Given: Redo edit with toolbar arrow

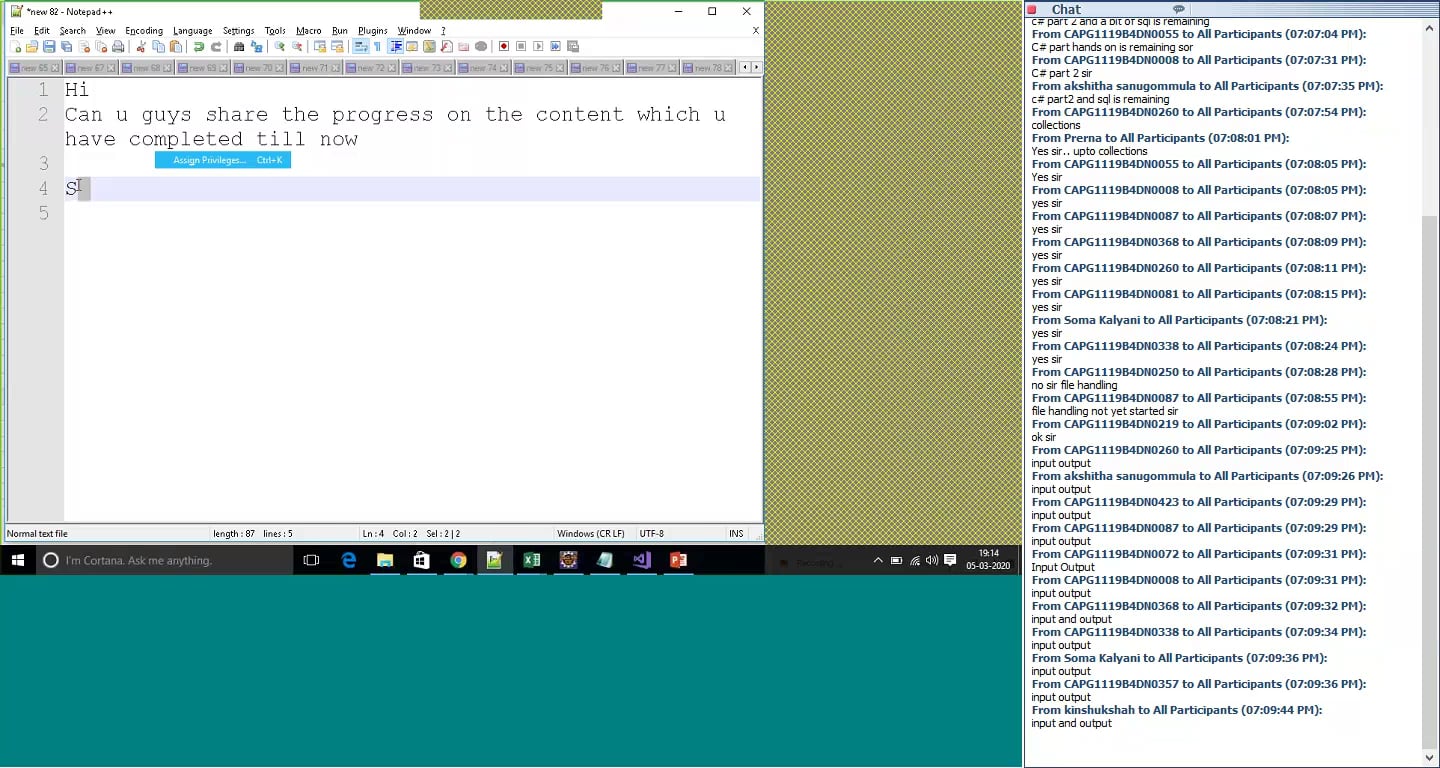Looking at the screenshot, I should [216, 46].
